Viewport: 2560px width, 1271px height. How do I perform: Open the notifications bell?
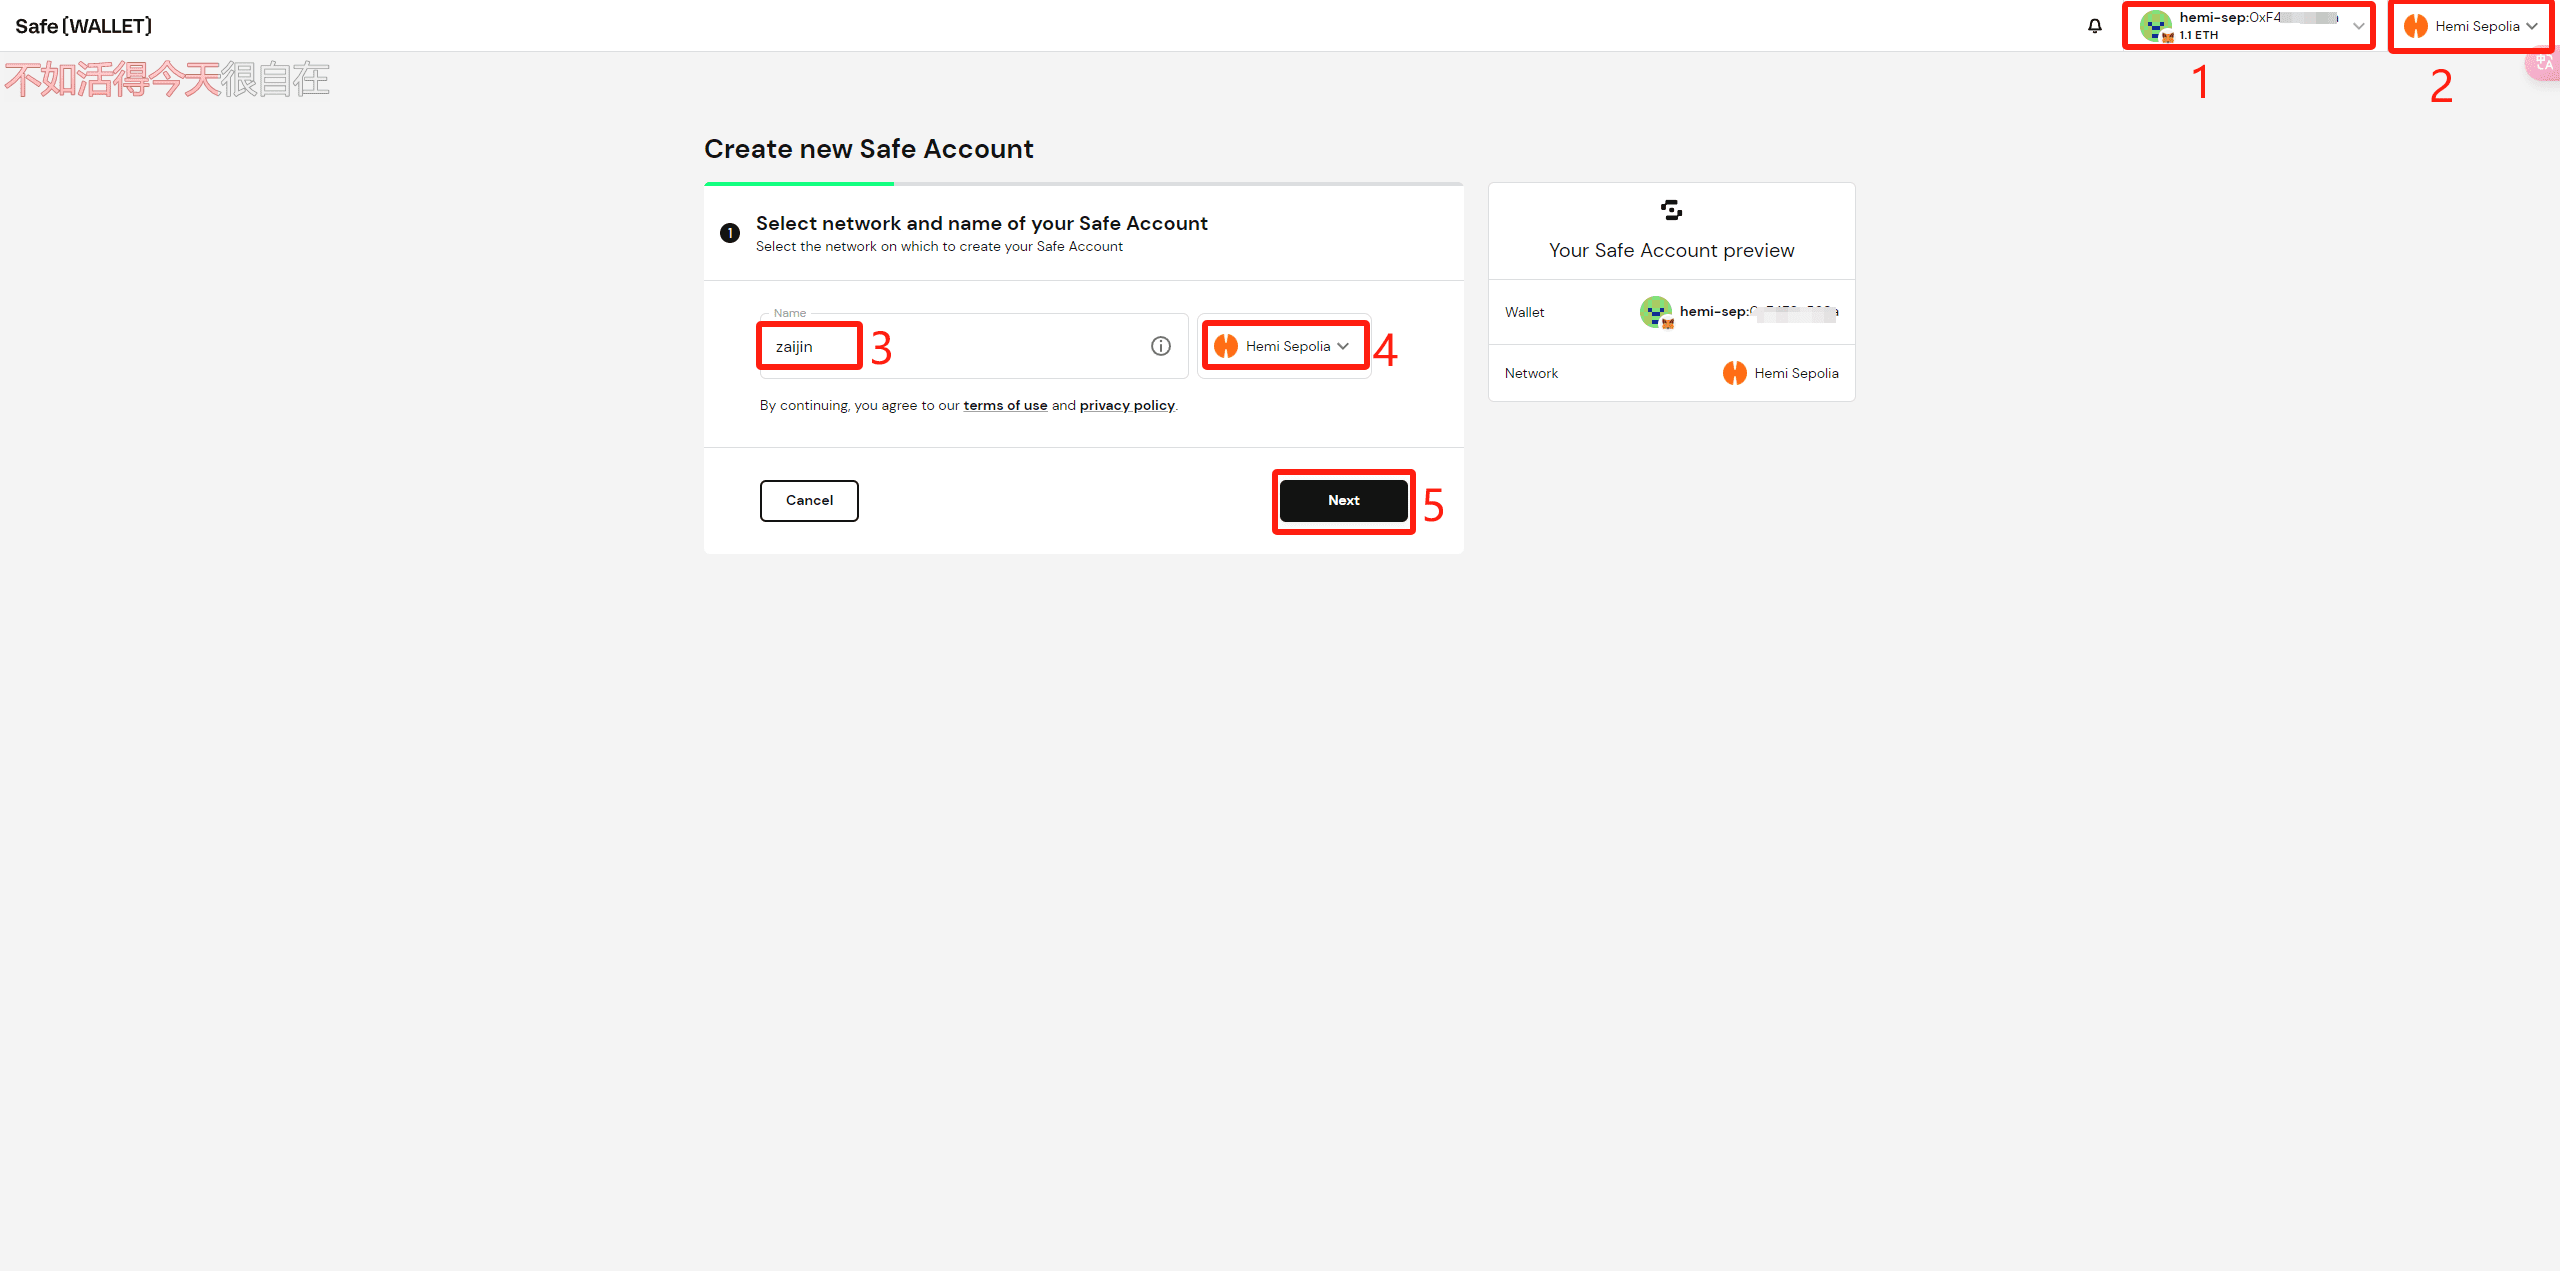click(x=2094, y=26)
